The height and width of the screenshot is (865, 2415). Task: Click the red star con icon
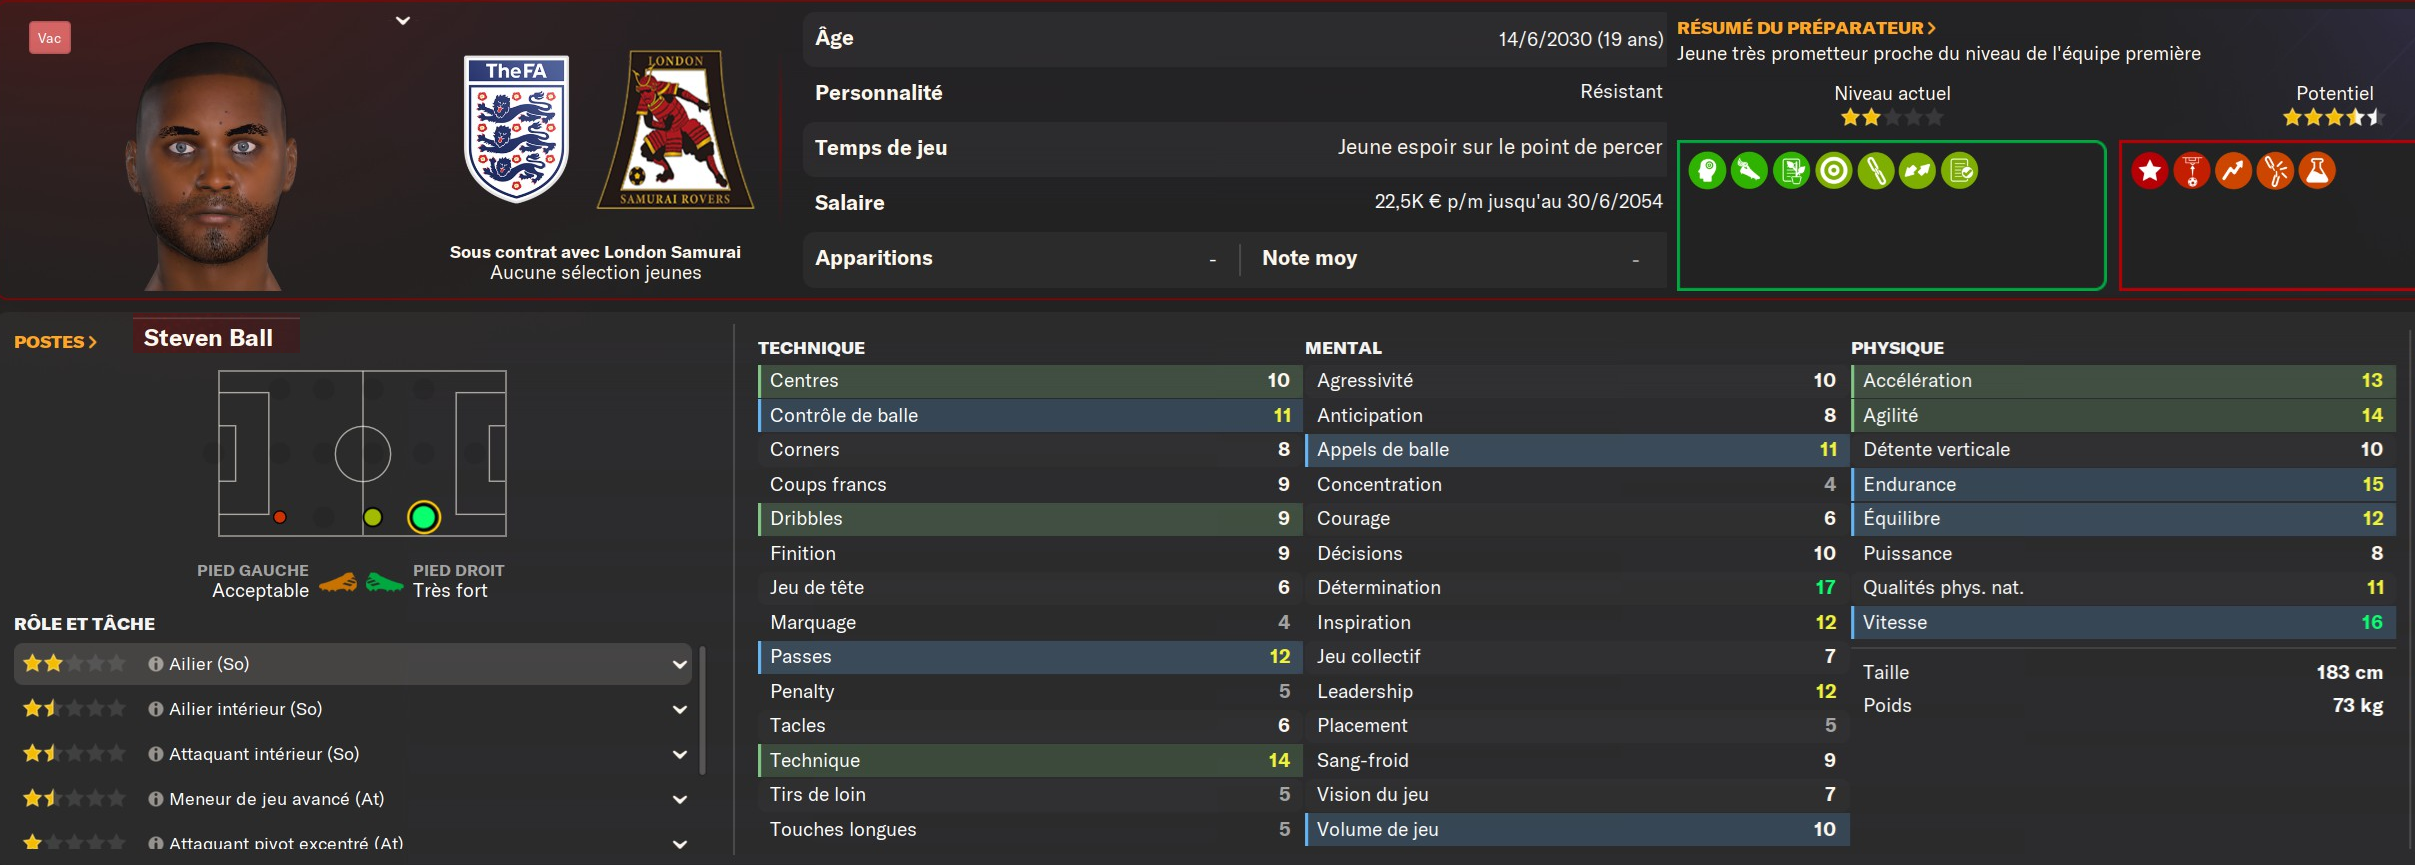(x=2149, y=171)
